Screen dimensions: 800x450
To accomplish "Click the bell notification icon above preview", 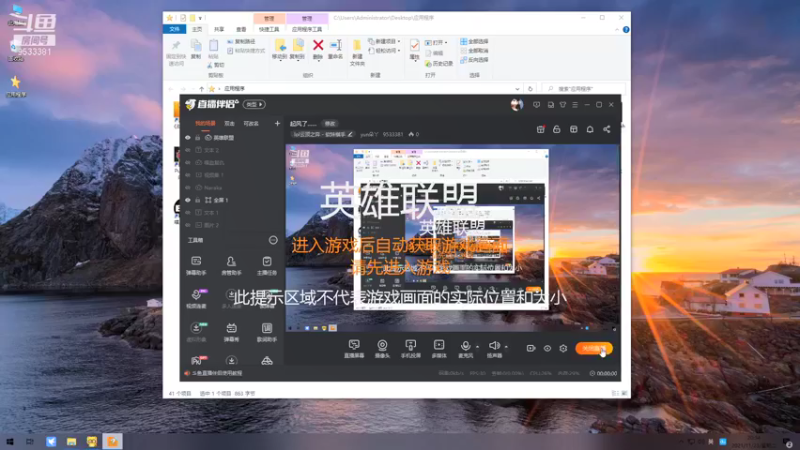I will pyautogui.click(x=590, y=130).
